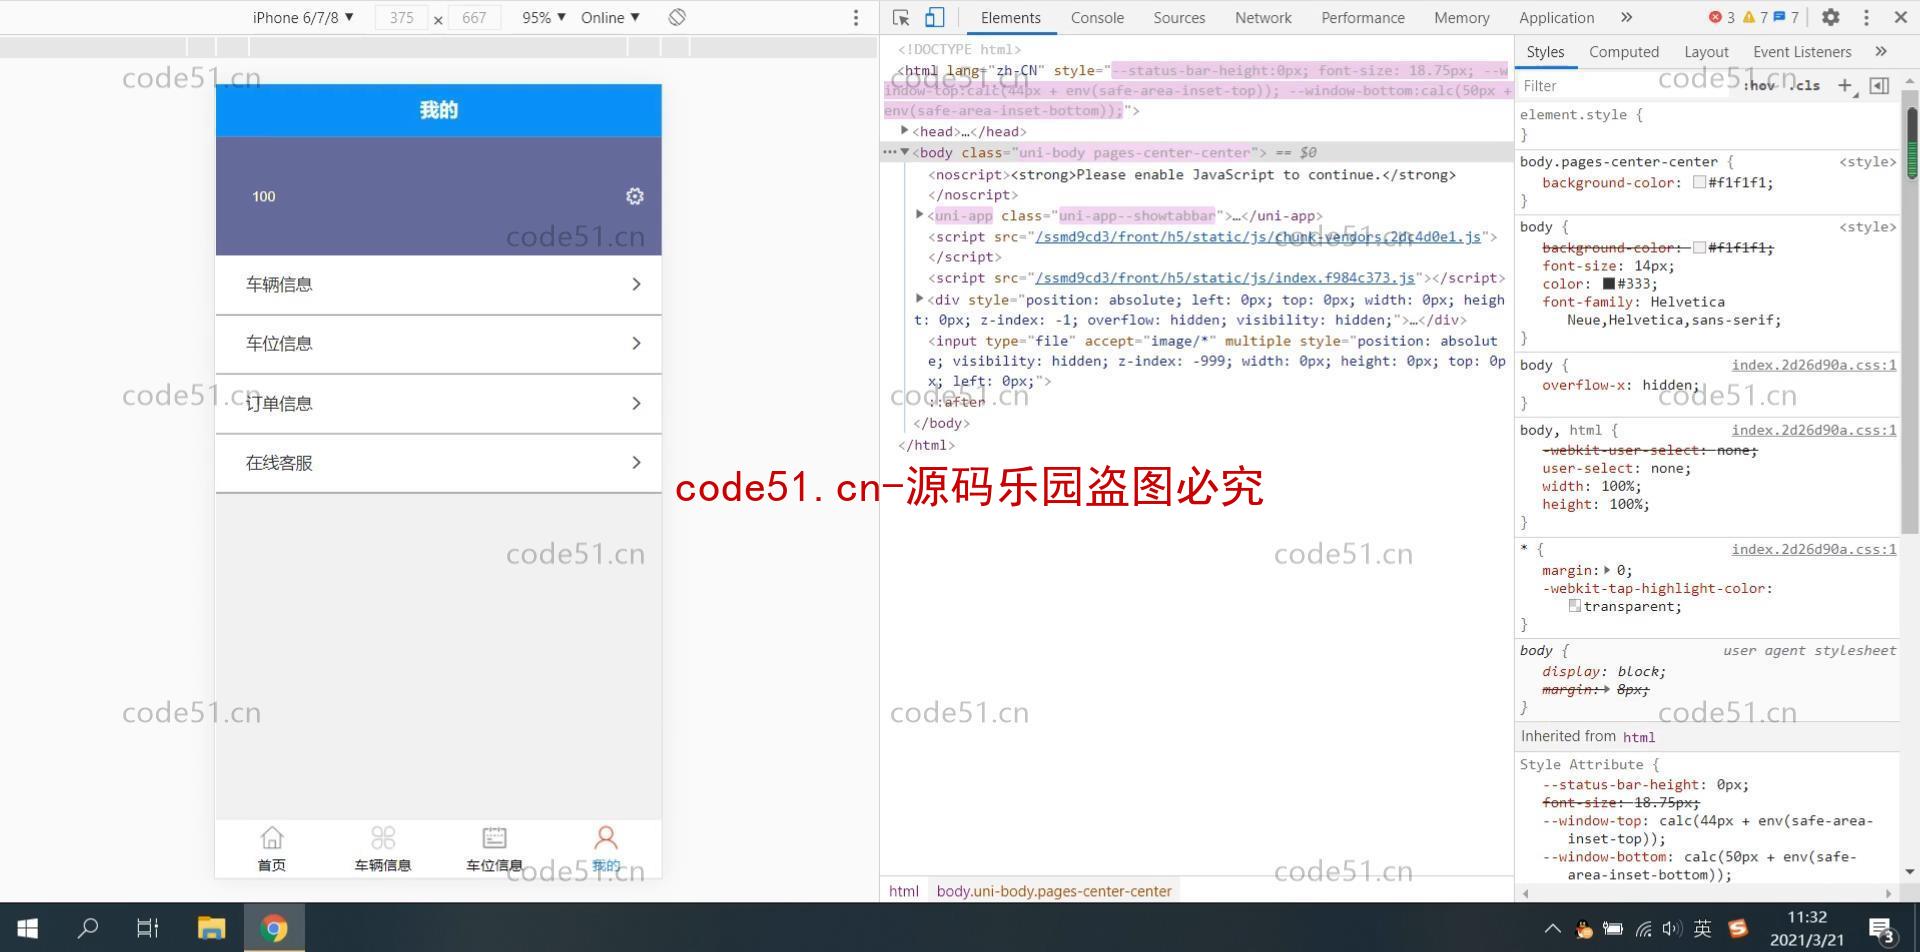Open the index.f984c373.js script link
Viewport: 1920px width, 952px height.
tap(1225, 278)
